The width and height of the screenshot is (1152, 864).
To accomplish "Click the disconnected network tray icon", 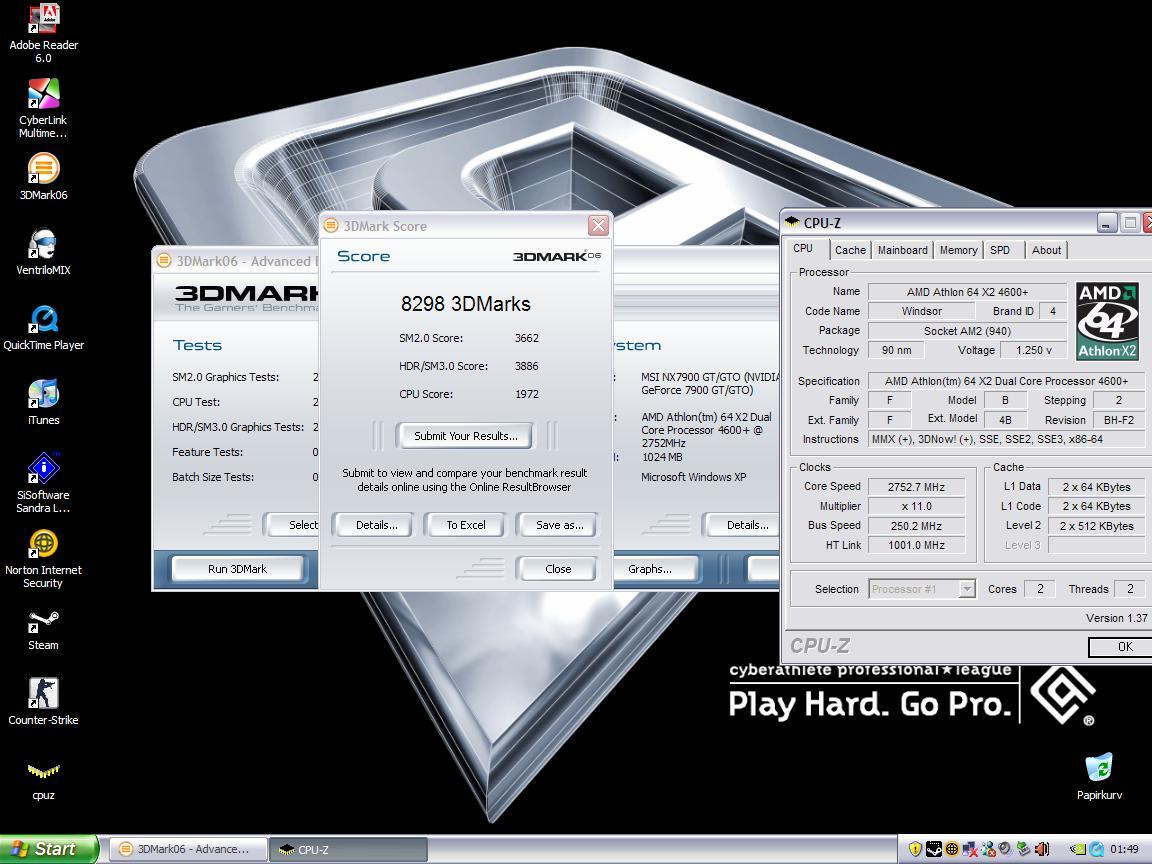I will [x=970, y=849].
